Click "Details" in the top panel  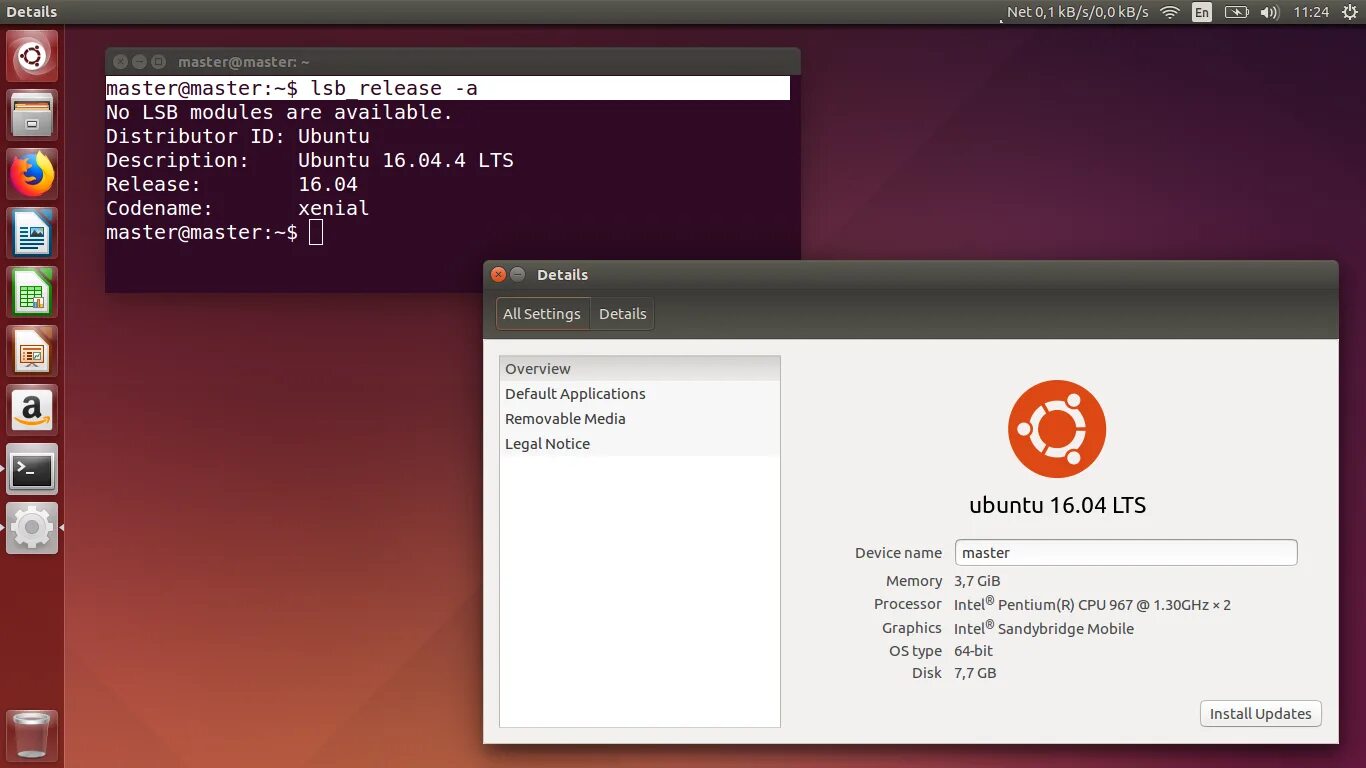(x=32, y=12)
